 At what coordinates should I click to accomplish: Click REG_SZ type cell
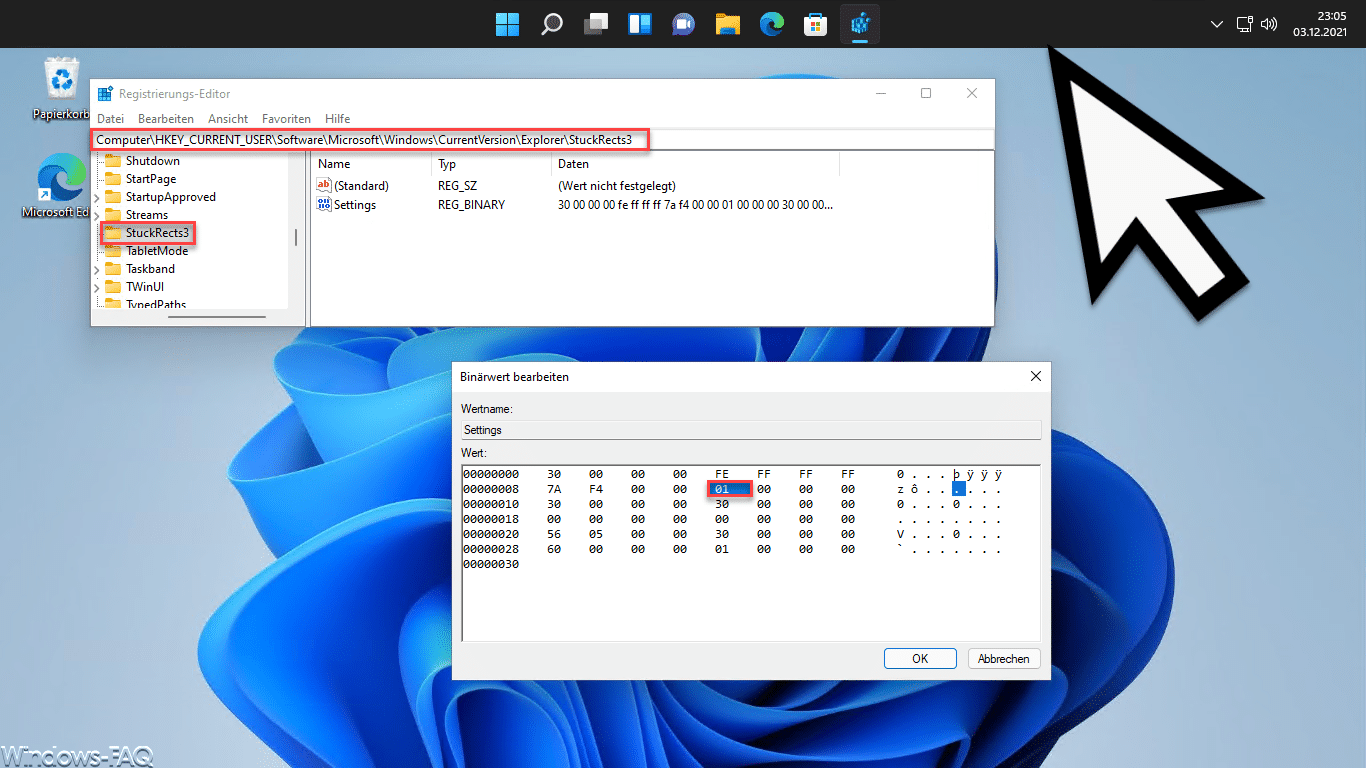point(457,186)
